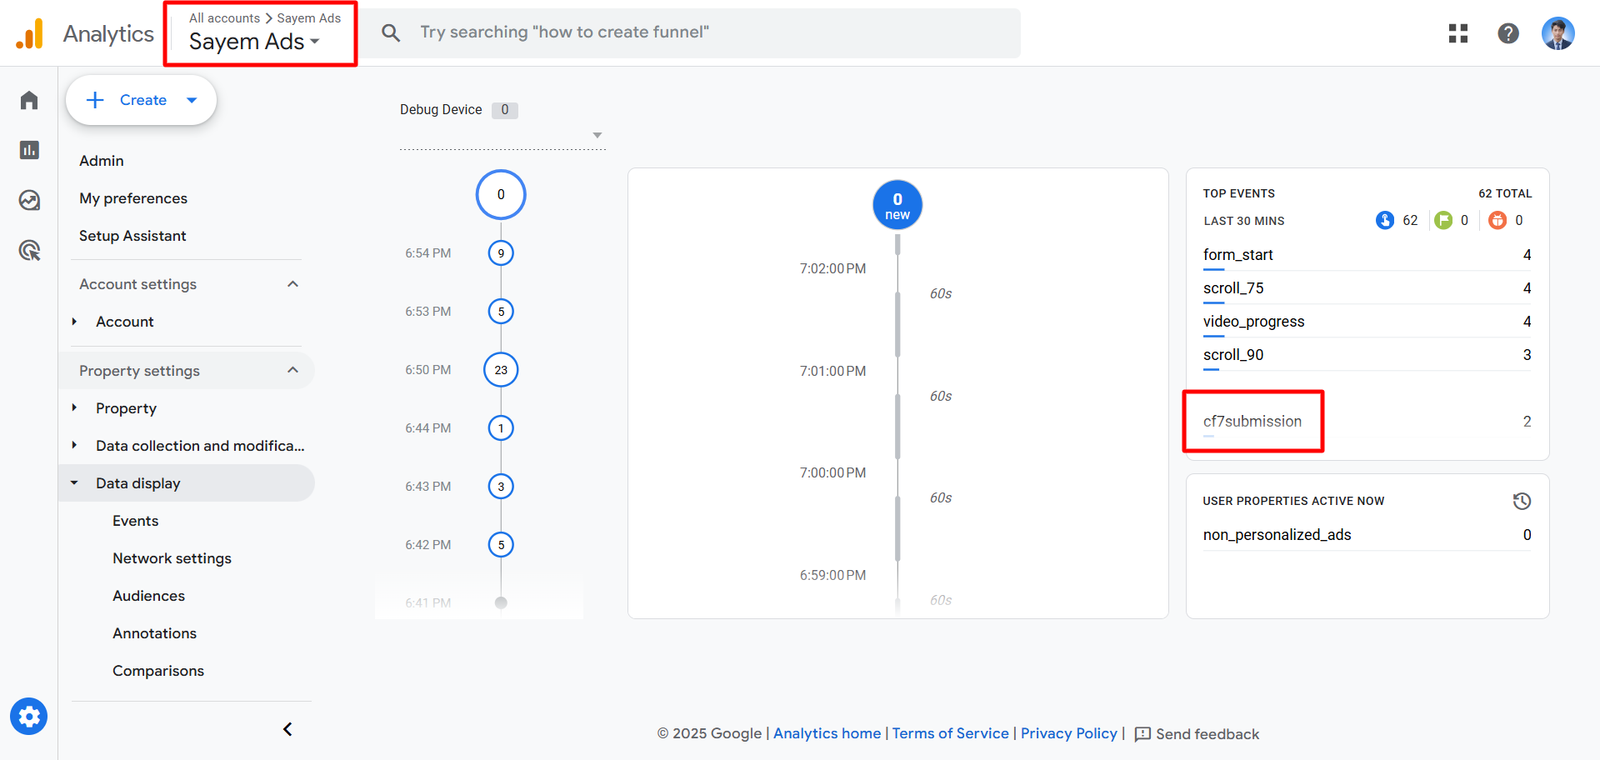The height and width of the screenshot is (760, 1600).
Task: Open the Help question mark icon
Action: (1508, 33)
